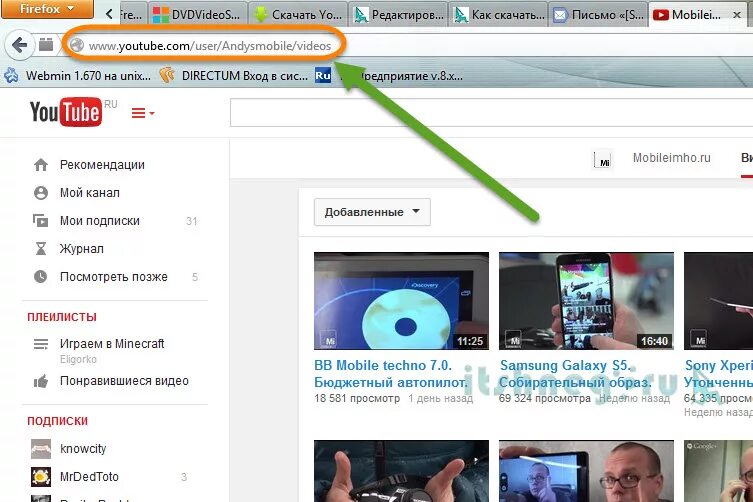
Task: Click the Mi channel icon in header
Action: coord(603,160)
